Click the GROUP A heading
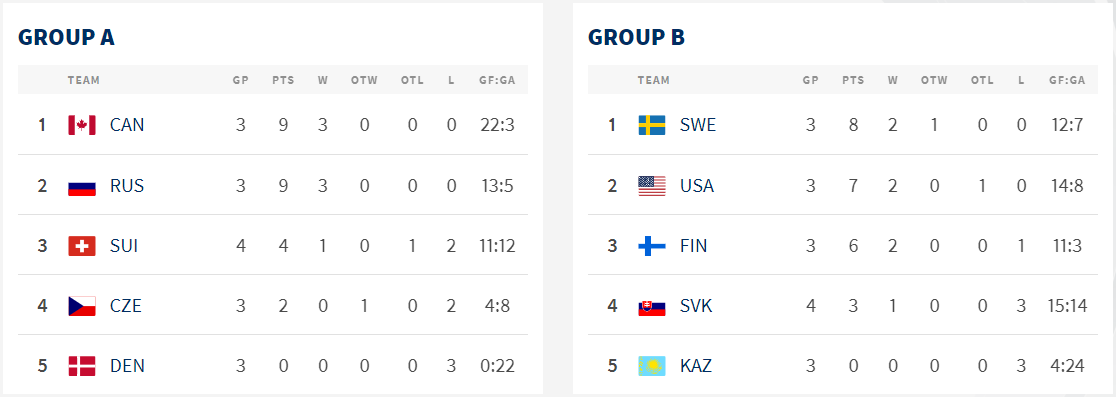 point(66,37)
